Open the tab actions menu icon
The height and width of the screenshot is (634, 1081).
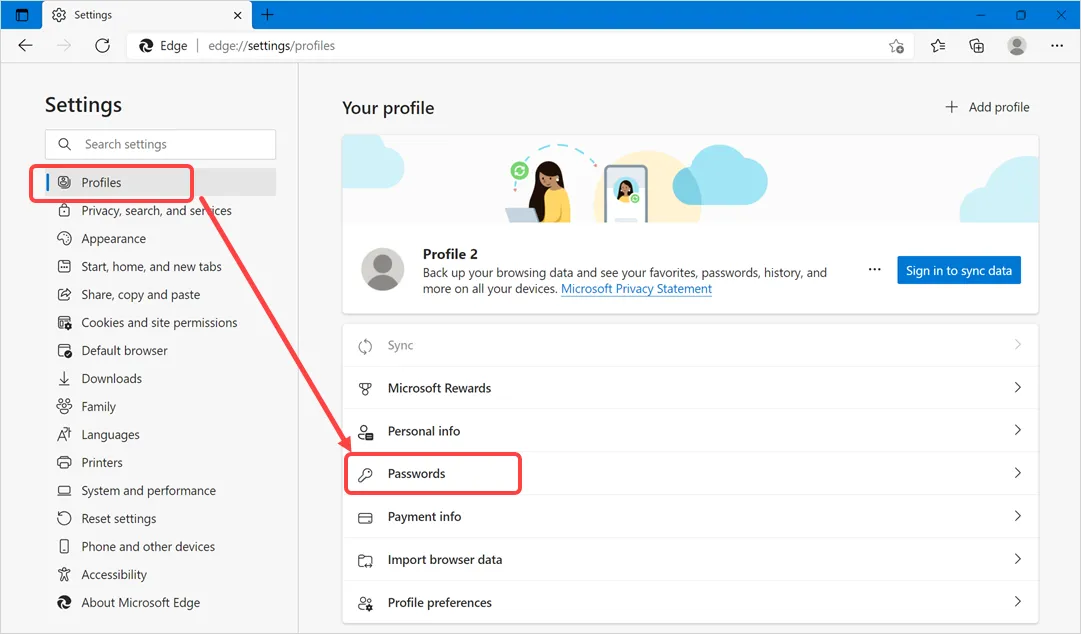click(22, 15)
